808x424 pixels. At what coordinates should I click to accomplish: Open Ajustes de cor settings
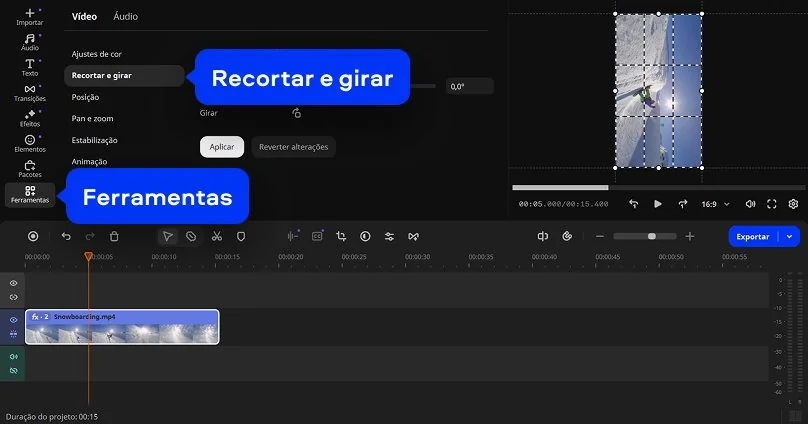tap(96, 54)
